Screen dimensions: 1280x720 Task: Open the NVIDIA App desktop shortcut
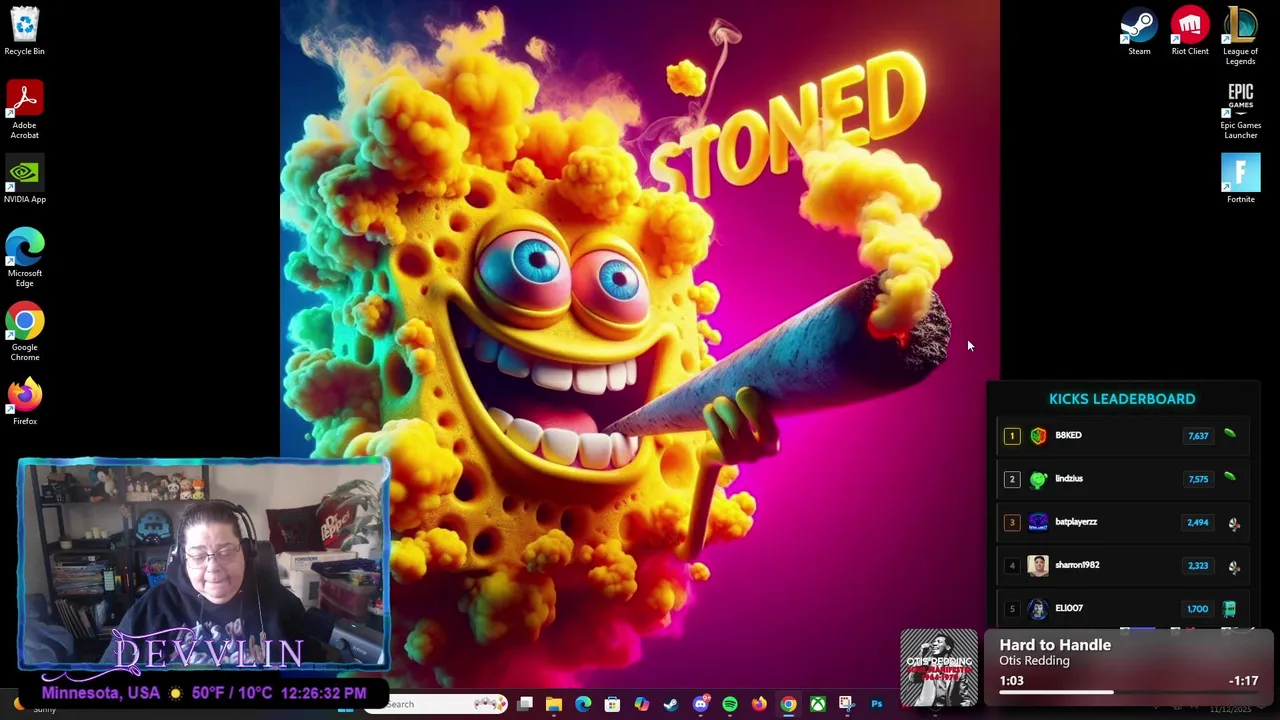(24, 180)
